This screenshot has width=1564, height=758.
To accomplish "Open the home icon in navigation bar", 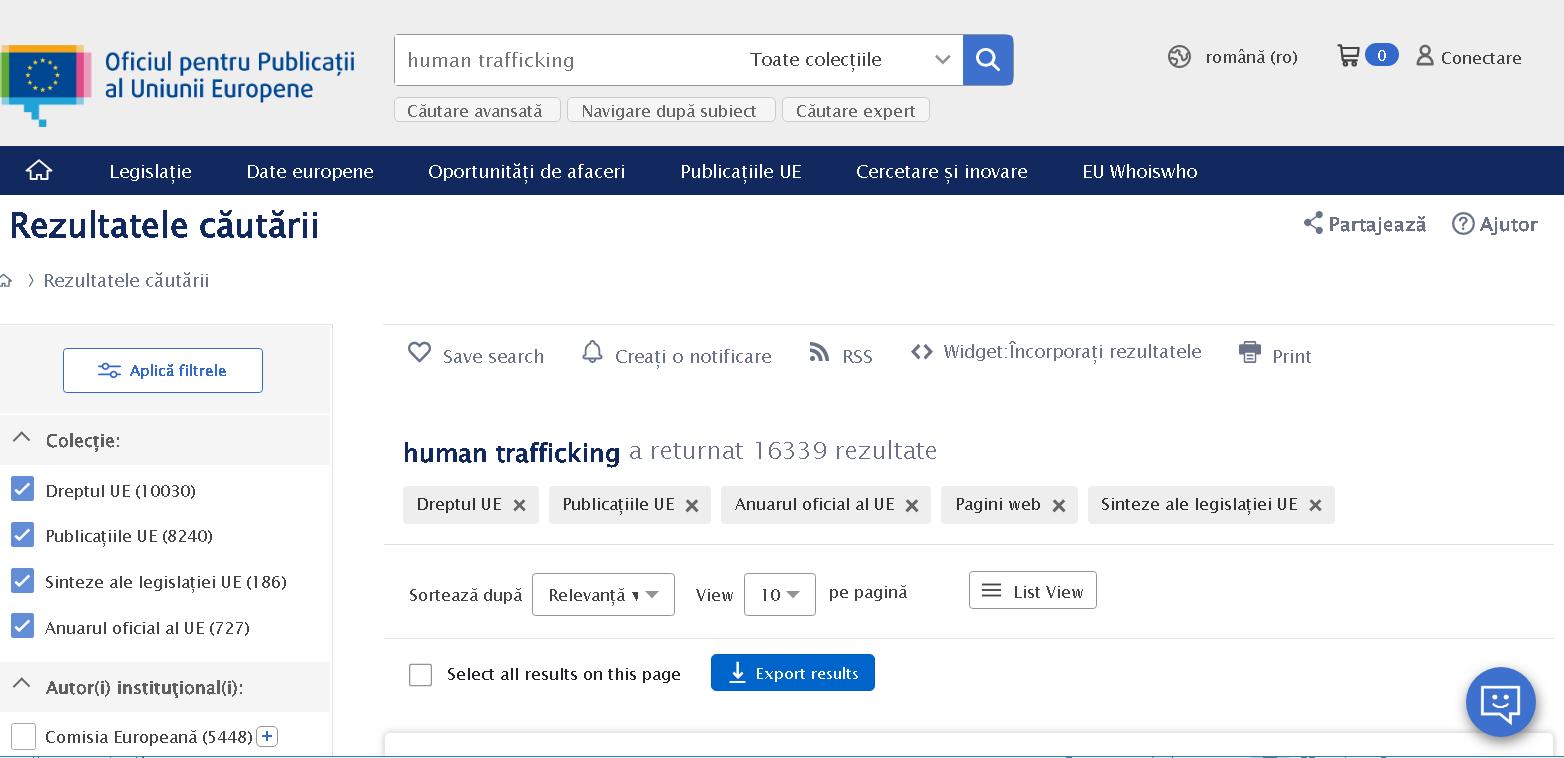I will pos(39,171).
